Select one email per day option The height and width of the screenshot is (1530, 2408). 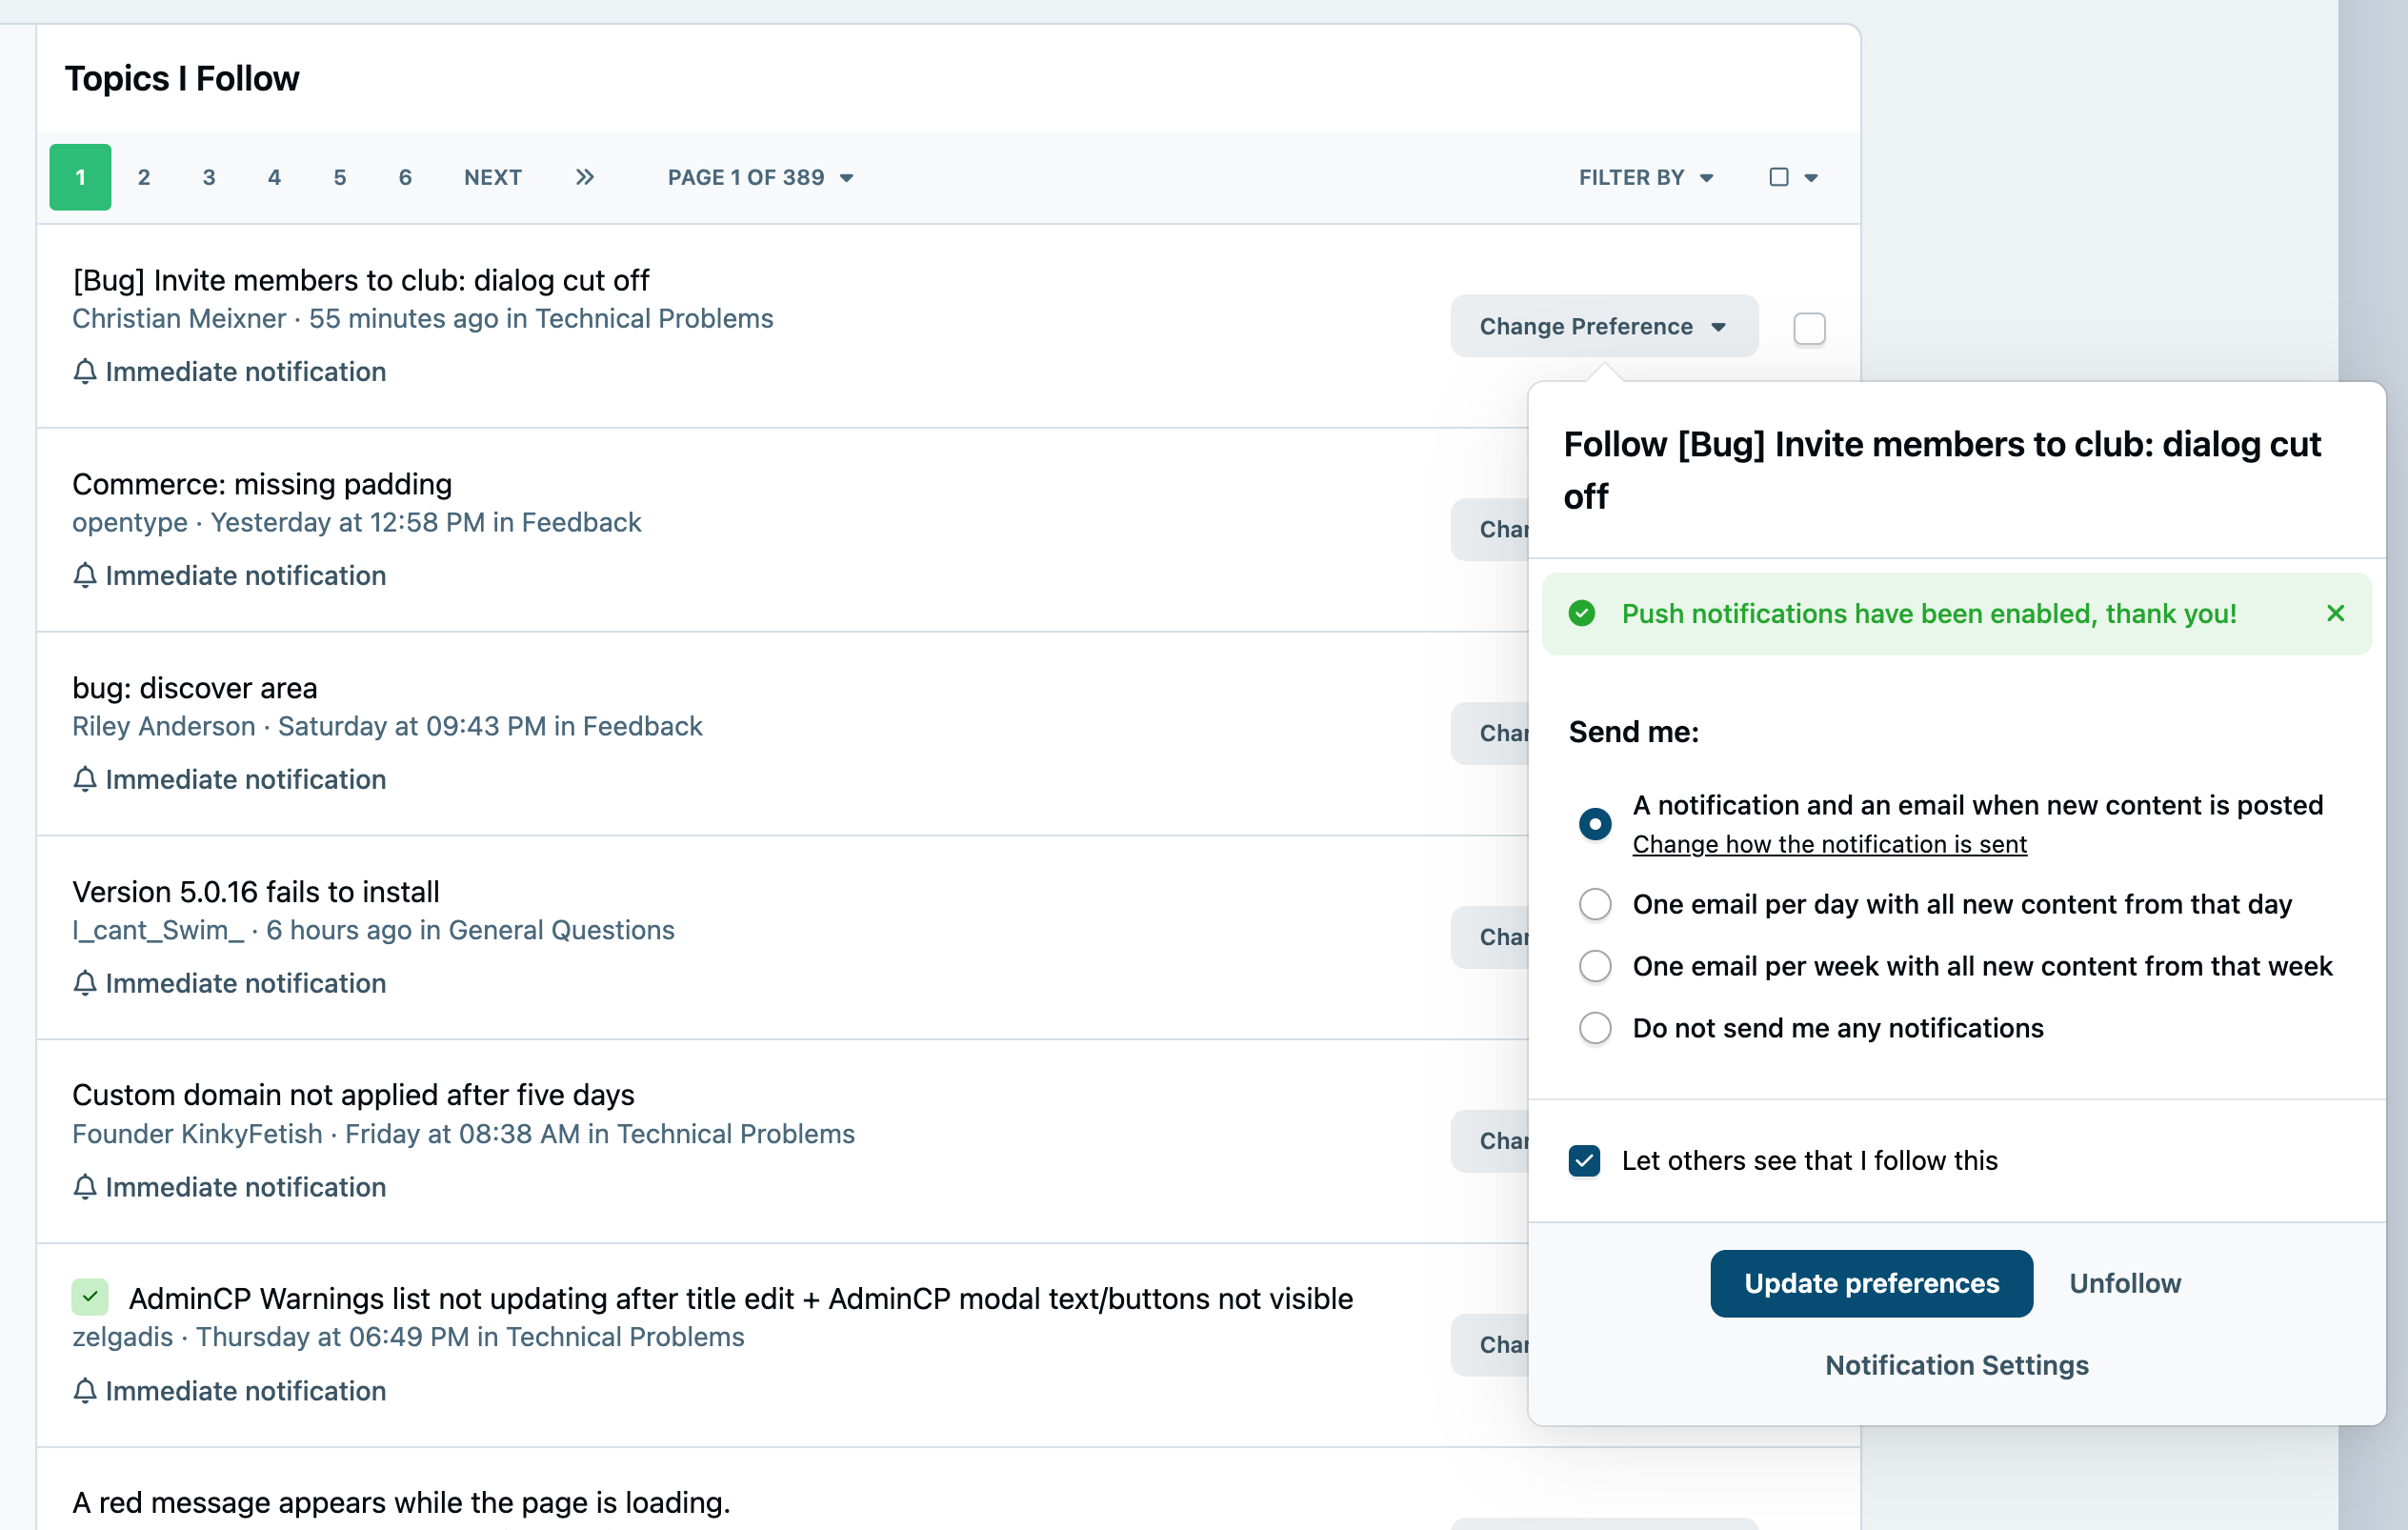(x=1595, y=904)
